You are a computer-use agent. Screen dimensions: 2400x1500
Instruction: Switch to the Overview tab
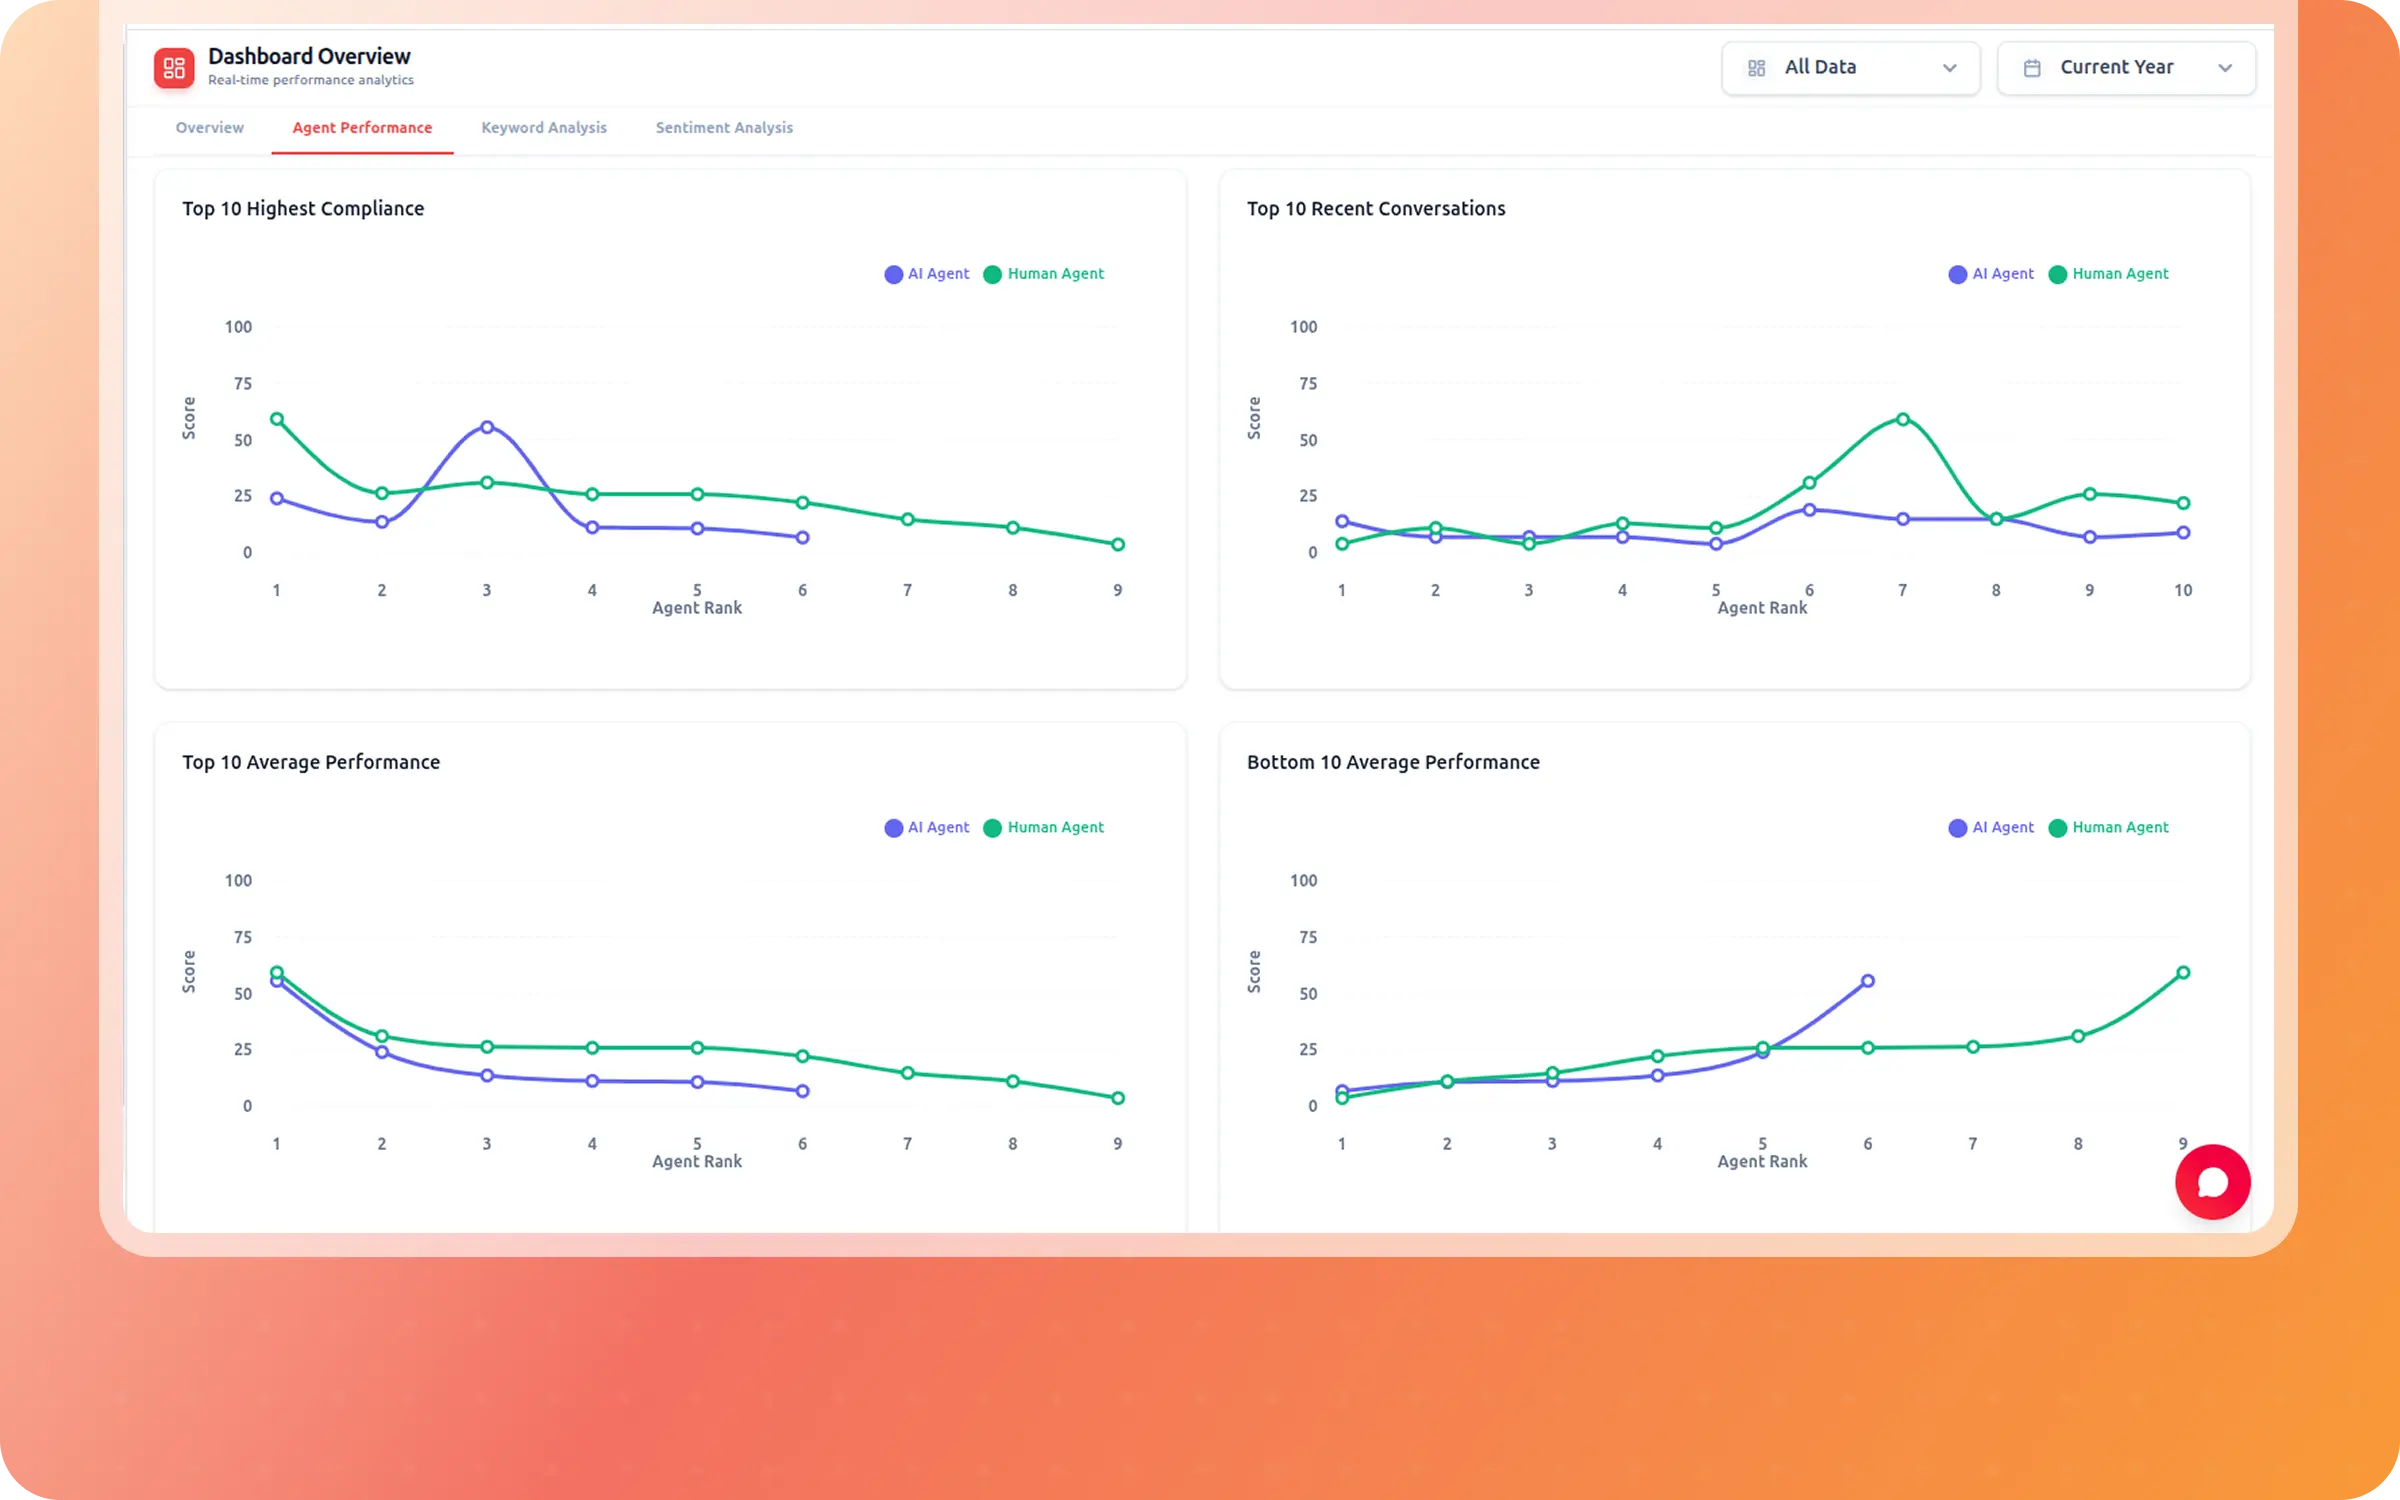point(210,128)
